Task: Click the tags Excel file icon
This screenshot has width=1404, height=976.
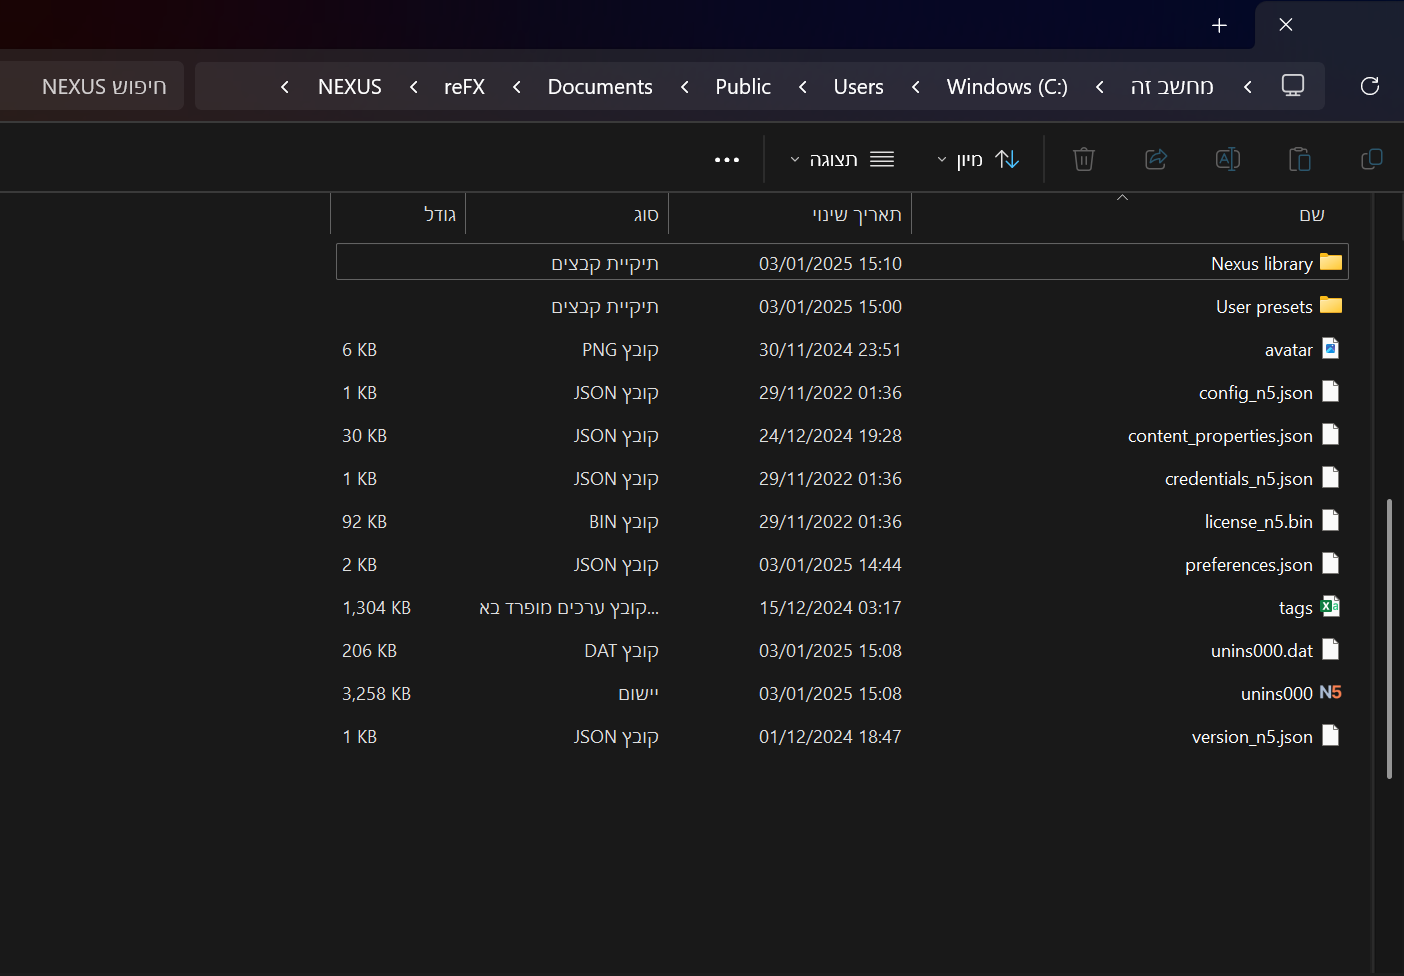Action: (x=1331, y=606)
